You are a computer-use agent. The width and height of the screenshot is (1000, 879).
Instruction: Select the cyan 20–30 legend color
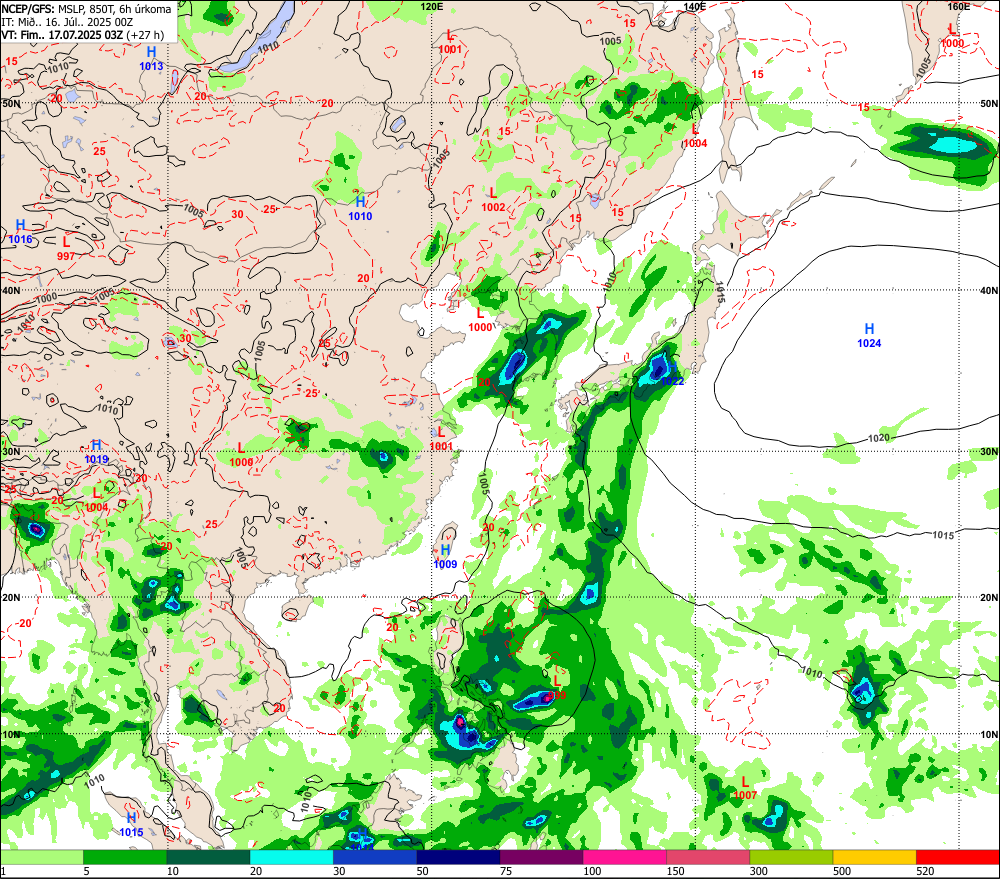click(291, 857)
